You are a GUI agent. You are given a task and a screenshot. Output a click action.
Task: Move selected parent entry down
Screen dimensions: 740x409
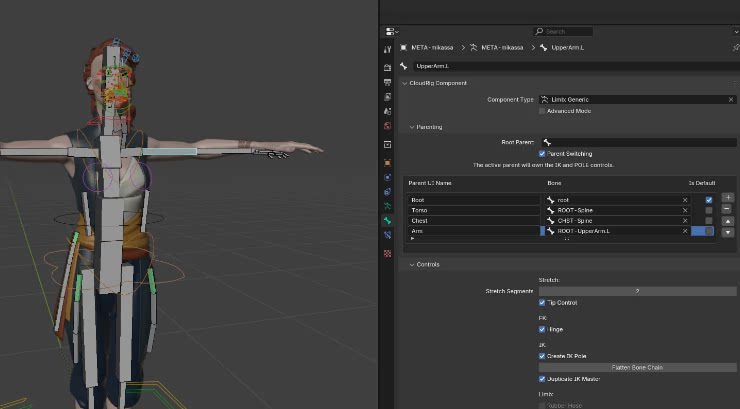(x=728, y=232)
